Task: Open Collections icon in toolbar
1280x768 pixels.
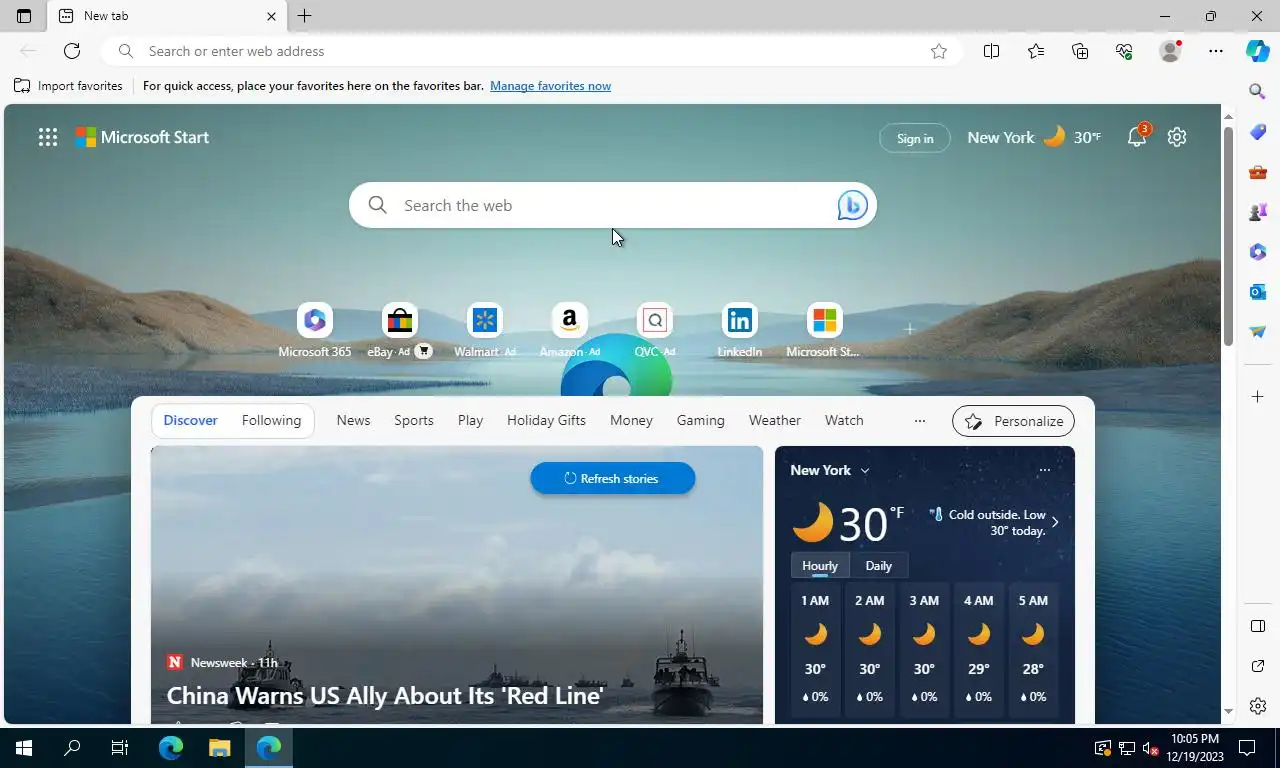Action: point(1080,51)
